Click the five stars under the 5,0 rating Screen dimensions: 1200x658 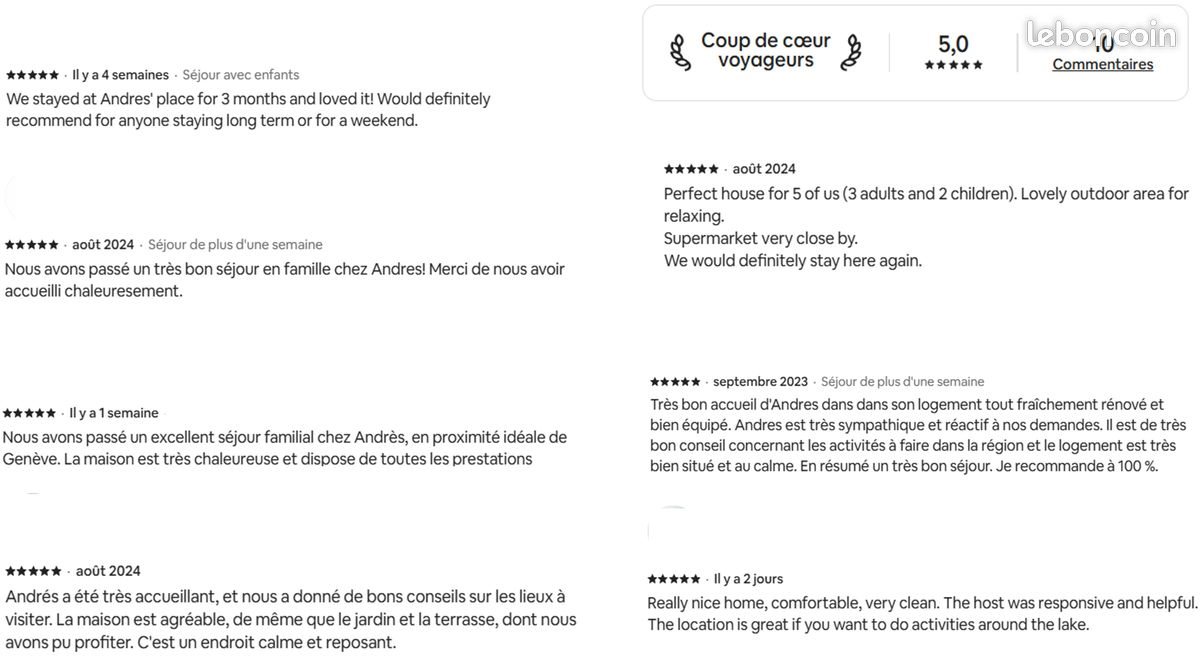tap(953, 65)
